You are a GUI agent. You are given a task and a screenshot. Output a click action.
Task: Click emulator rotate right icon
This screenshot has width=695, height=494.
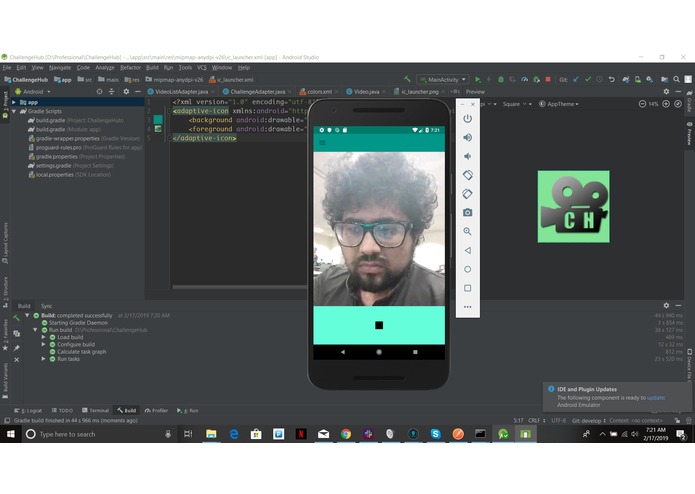(468, 194)
